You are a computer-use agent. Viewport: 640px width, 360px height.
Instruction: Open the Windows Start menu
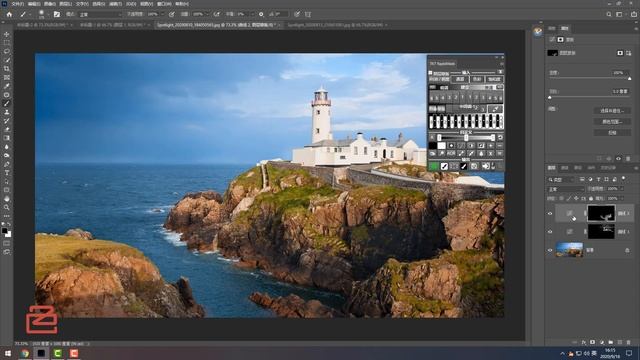(x=7, y=353)
